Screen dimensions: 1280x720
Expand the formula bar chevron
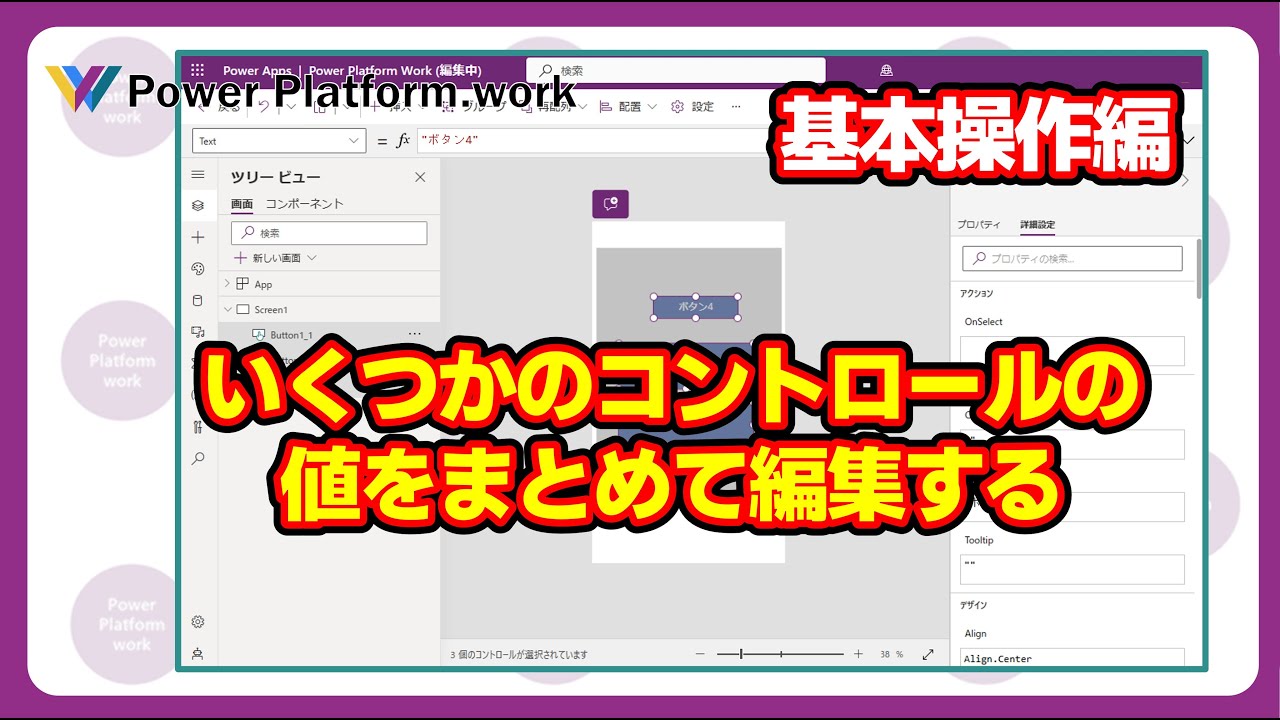click(1189, 141)
